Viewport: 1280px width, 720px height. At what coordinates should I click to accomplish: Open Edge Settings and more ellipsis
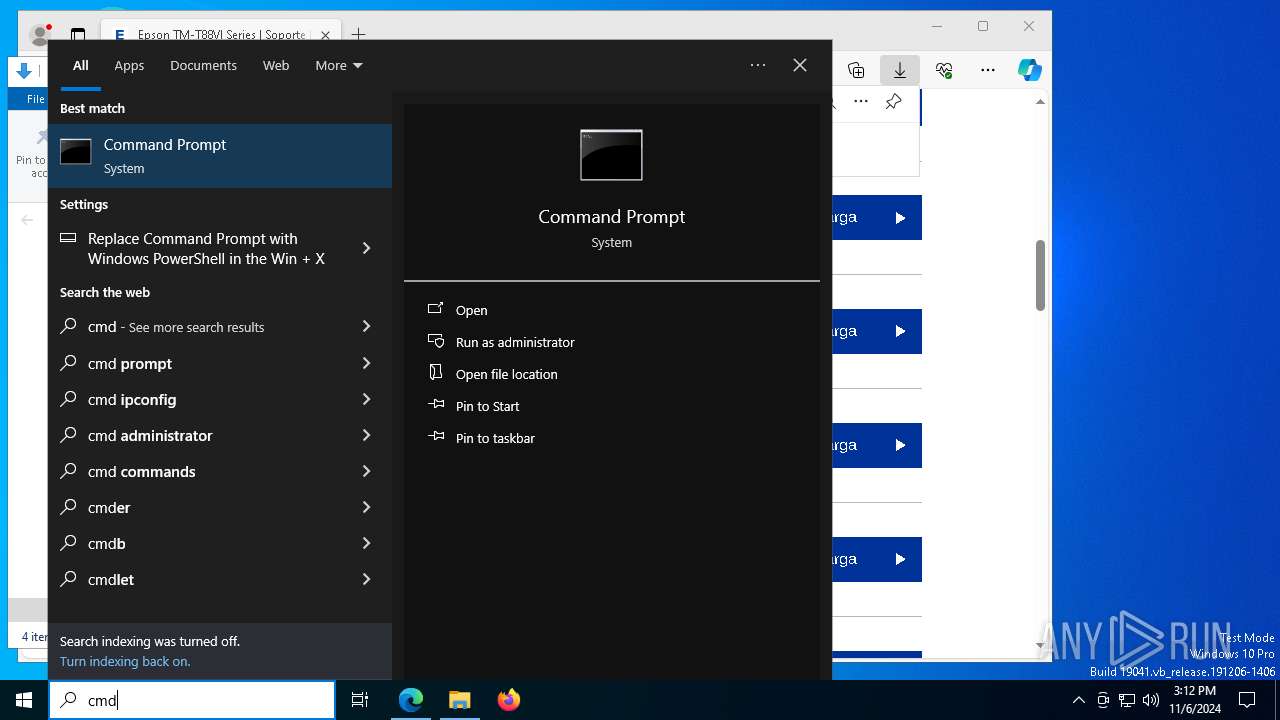tap(988, 70)
